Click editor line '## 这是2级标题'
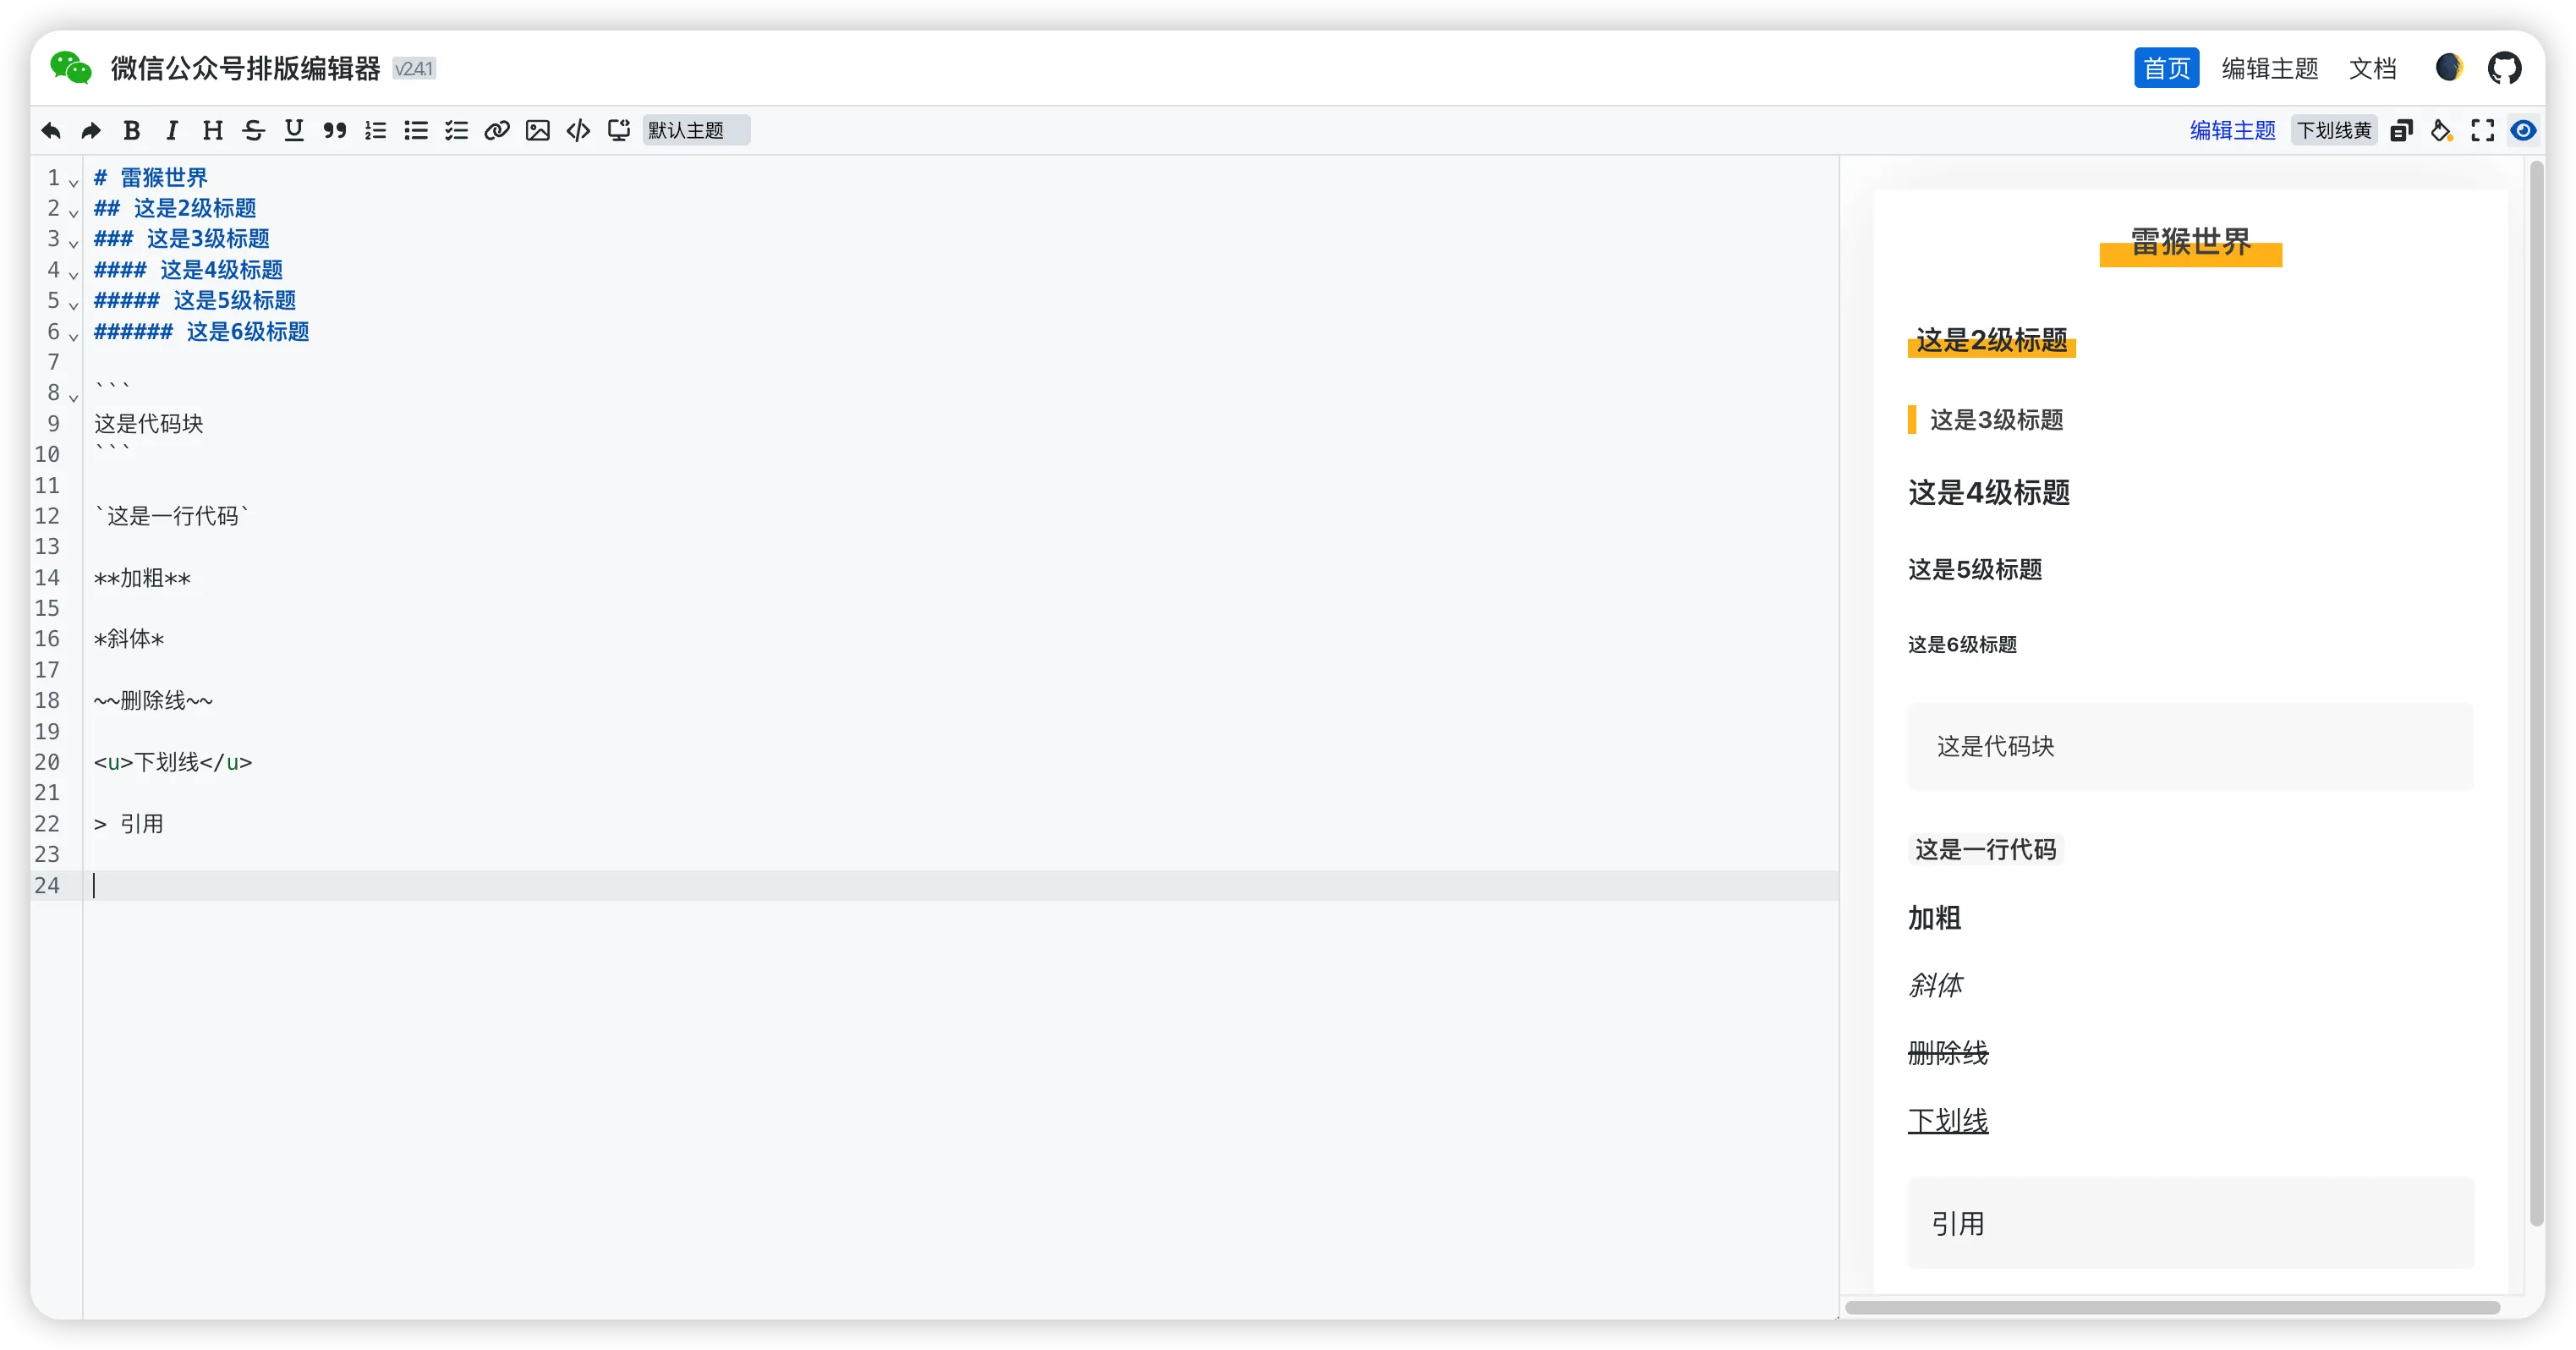This screenshot has height=1350, width=2576. coord(175,208)
